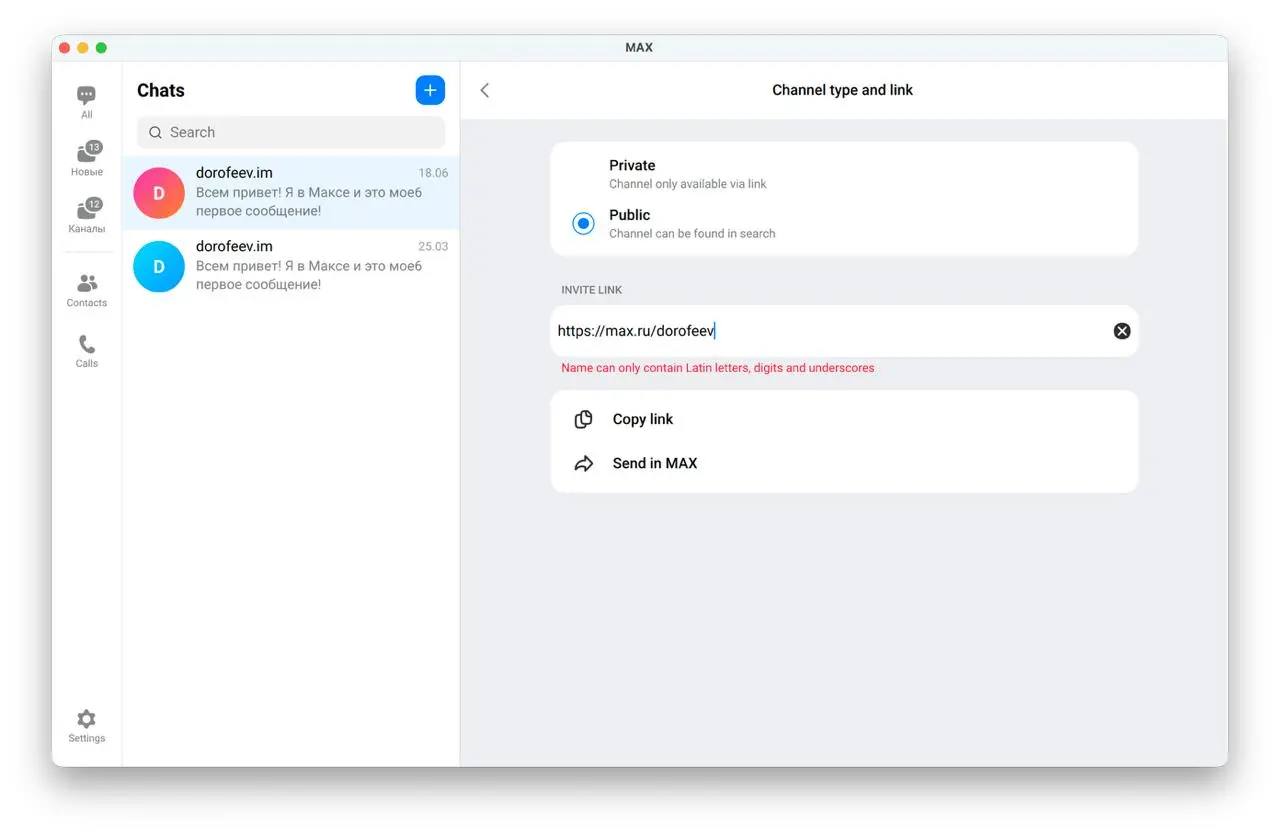Minimize the MAX window with the yellow button
This screenshot has width=1280, height=835.
point(83,48)
